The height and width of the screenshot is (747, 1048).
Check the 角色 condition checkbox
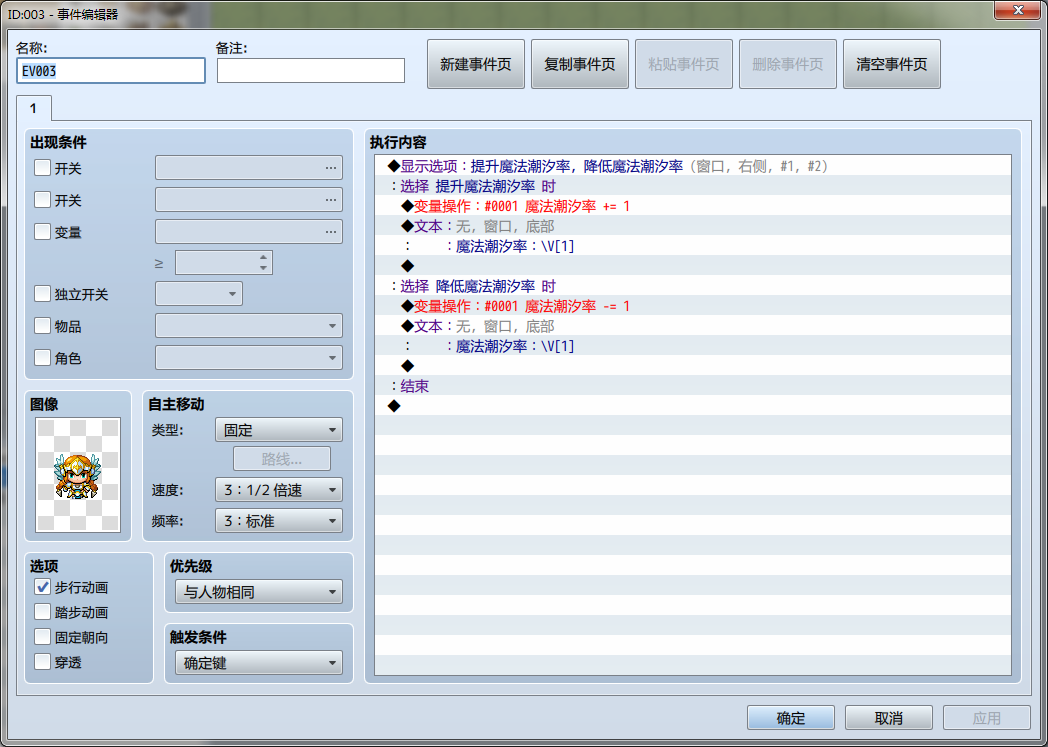42,358
